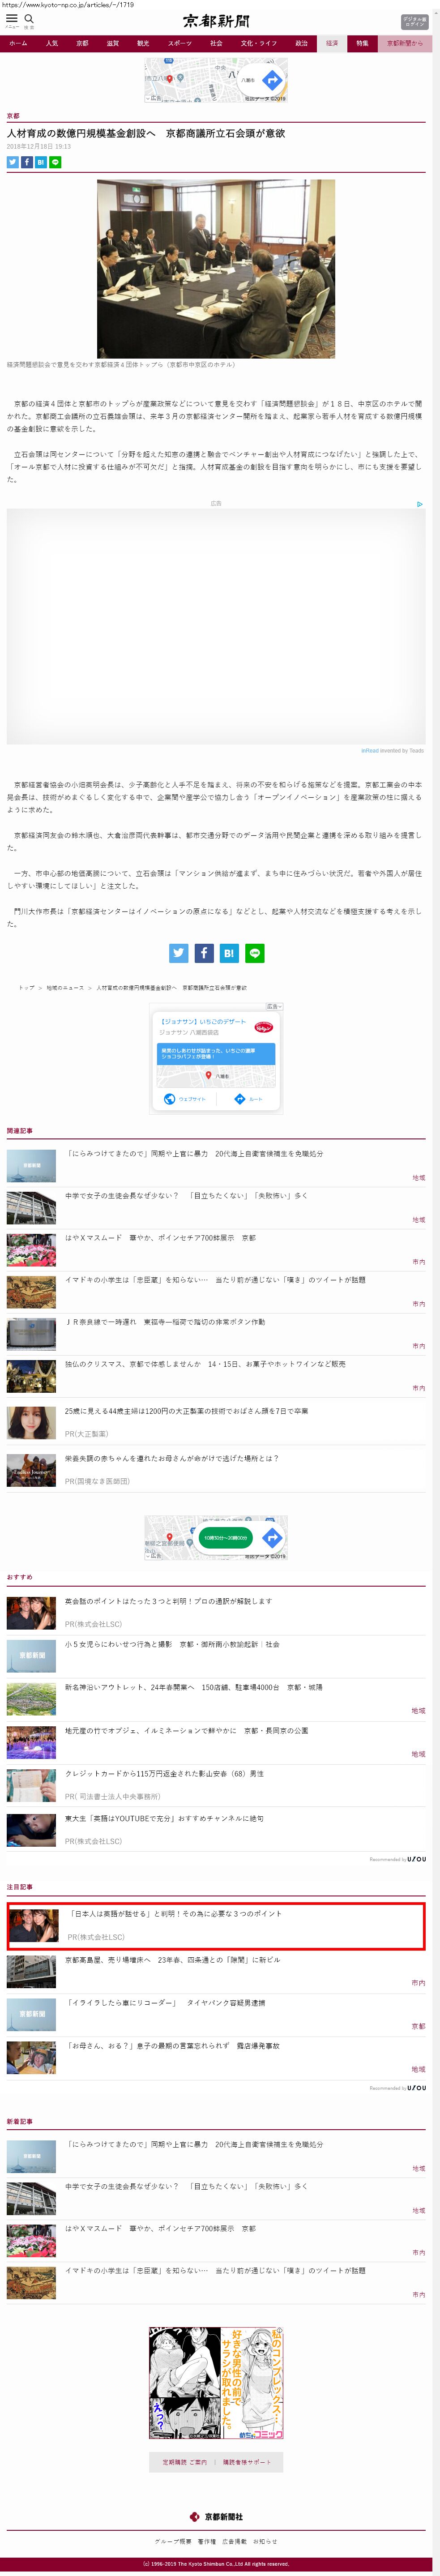Viewport: 440px width, 2576px height.
Task: Click the デジタル版 login button
Action: click(414, 21)
